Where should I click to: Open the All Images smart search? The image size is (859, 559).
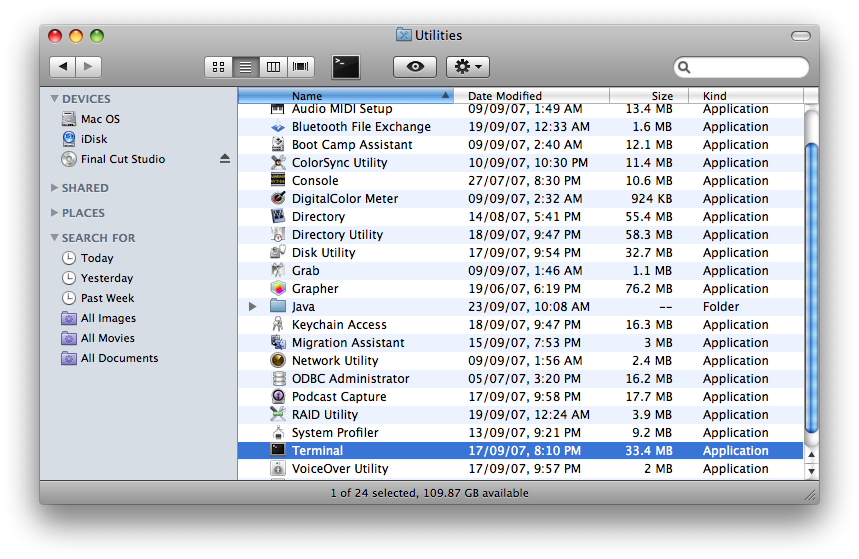(108, 318)
